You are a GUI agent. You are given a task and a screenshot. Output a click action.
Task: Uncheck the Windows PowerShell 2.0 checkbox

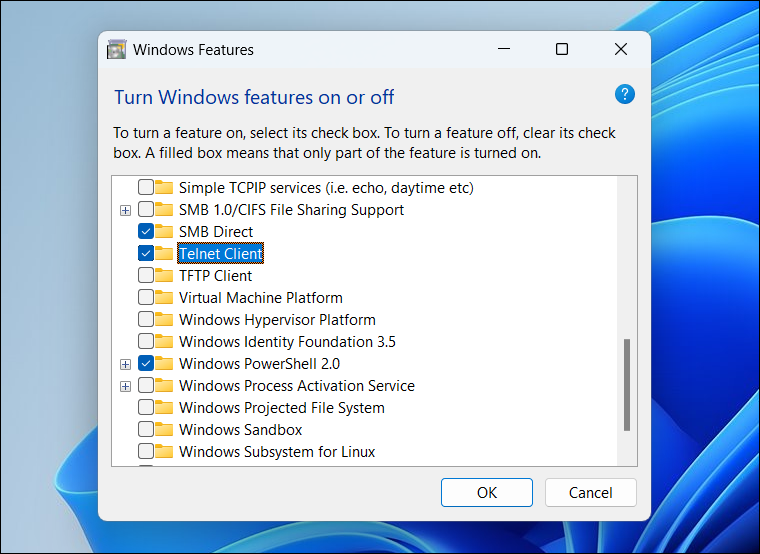(146, 363)
